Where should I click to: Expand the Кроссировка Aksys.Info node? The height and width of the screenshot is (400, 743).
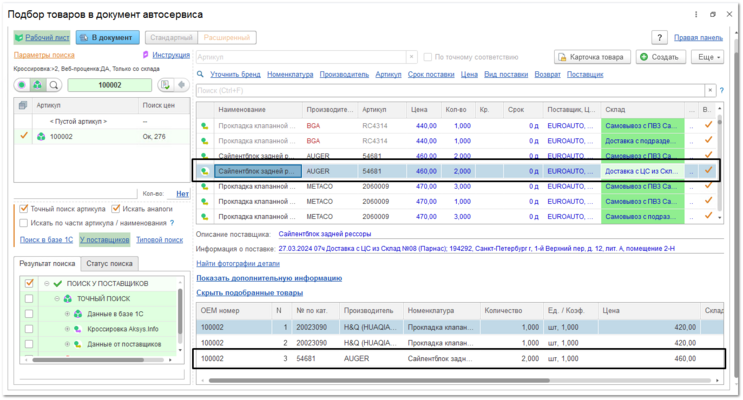[67, 329]
